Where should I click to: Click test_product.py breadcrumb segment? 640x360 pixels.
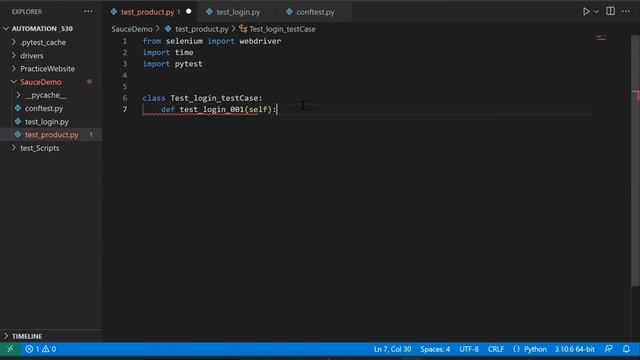coord(202,29)
